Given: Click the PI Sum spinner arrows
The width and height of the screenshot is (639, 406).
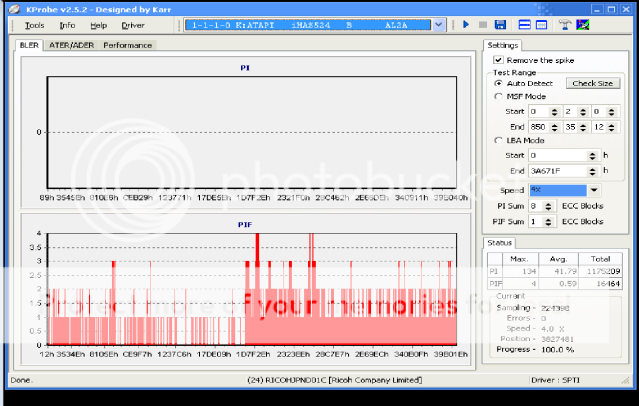Looking at the screenshot, I should [x=549, y=205].
